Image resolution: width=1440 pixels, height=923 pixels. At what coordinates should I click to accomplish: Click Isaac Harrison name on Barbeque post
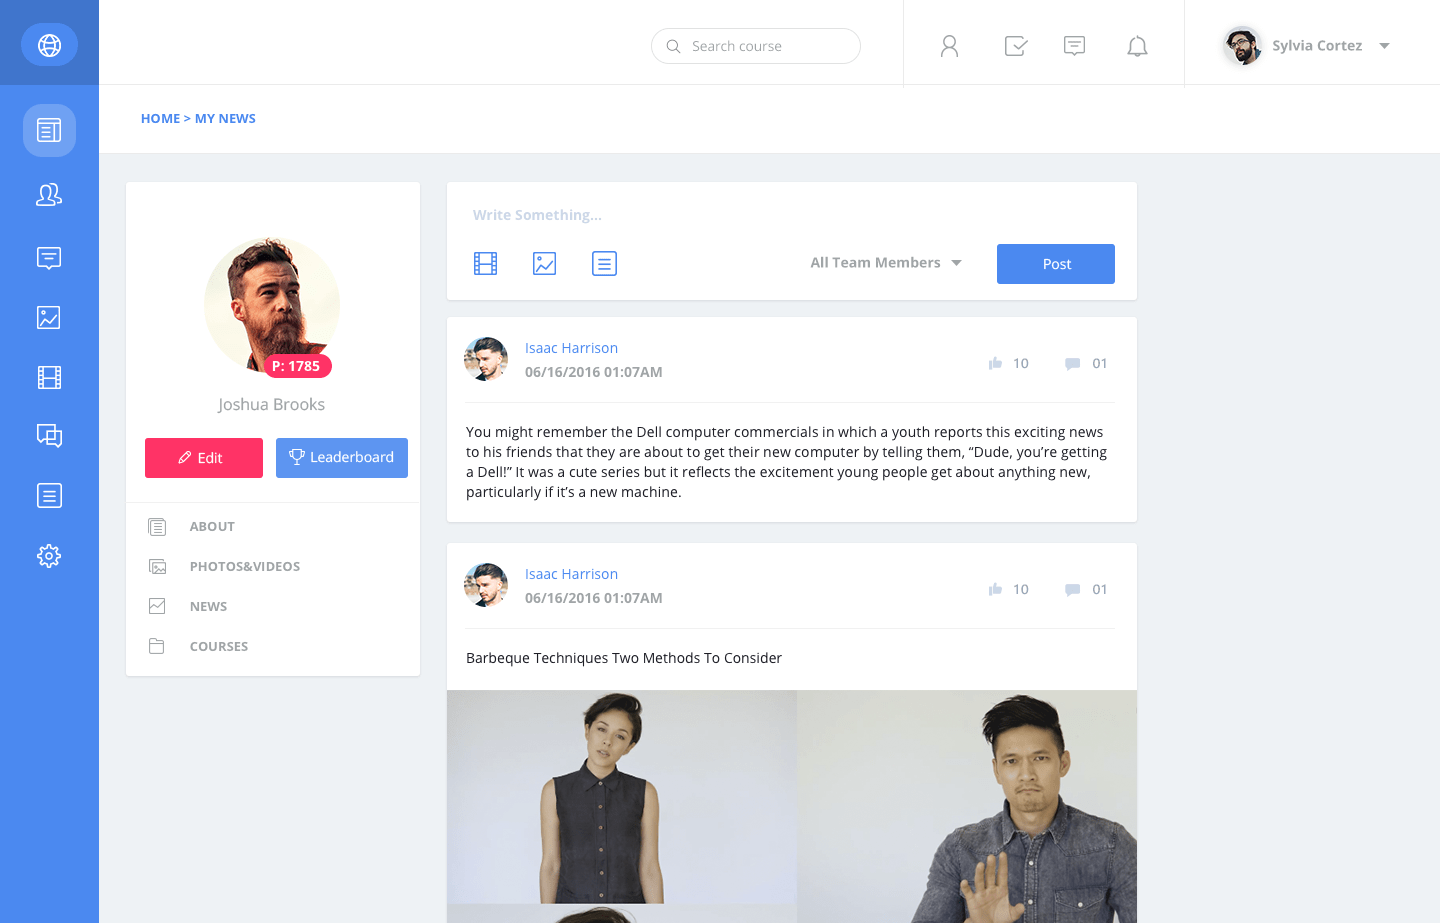571,574
